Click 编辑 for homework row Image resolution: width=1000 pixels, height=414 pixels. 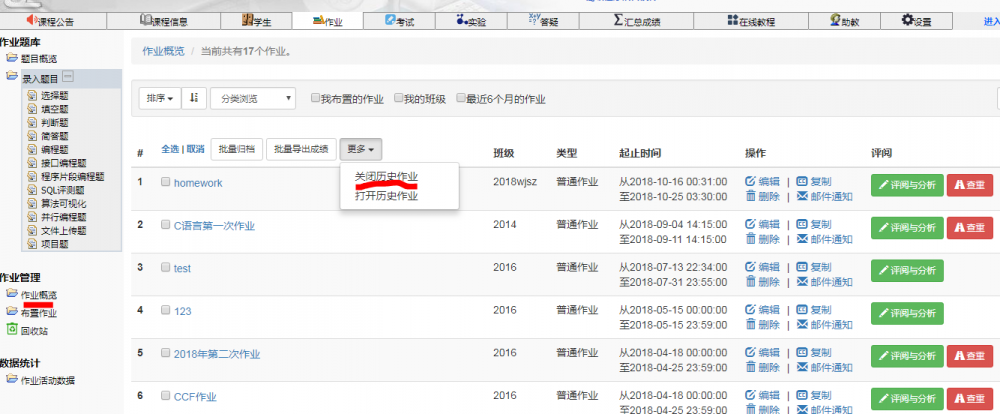763,182
